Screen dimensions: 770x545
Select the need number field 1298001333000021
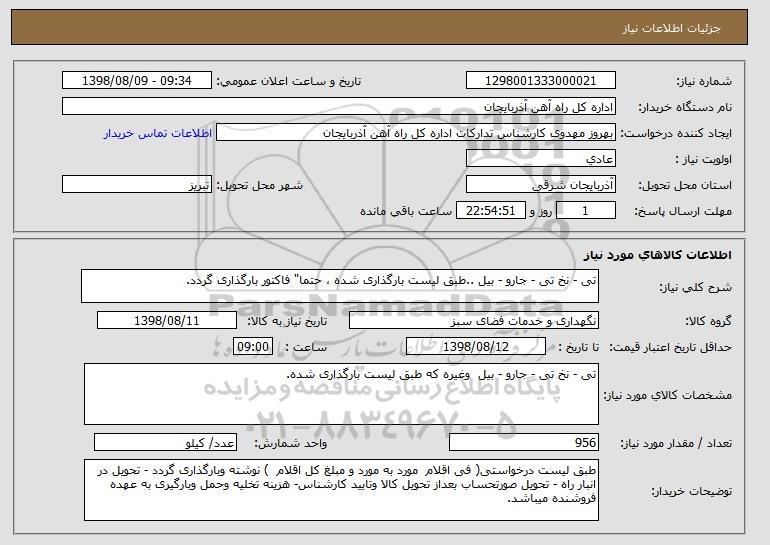[541, 81]
